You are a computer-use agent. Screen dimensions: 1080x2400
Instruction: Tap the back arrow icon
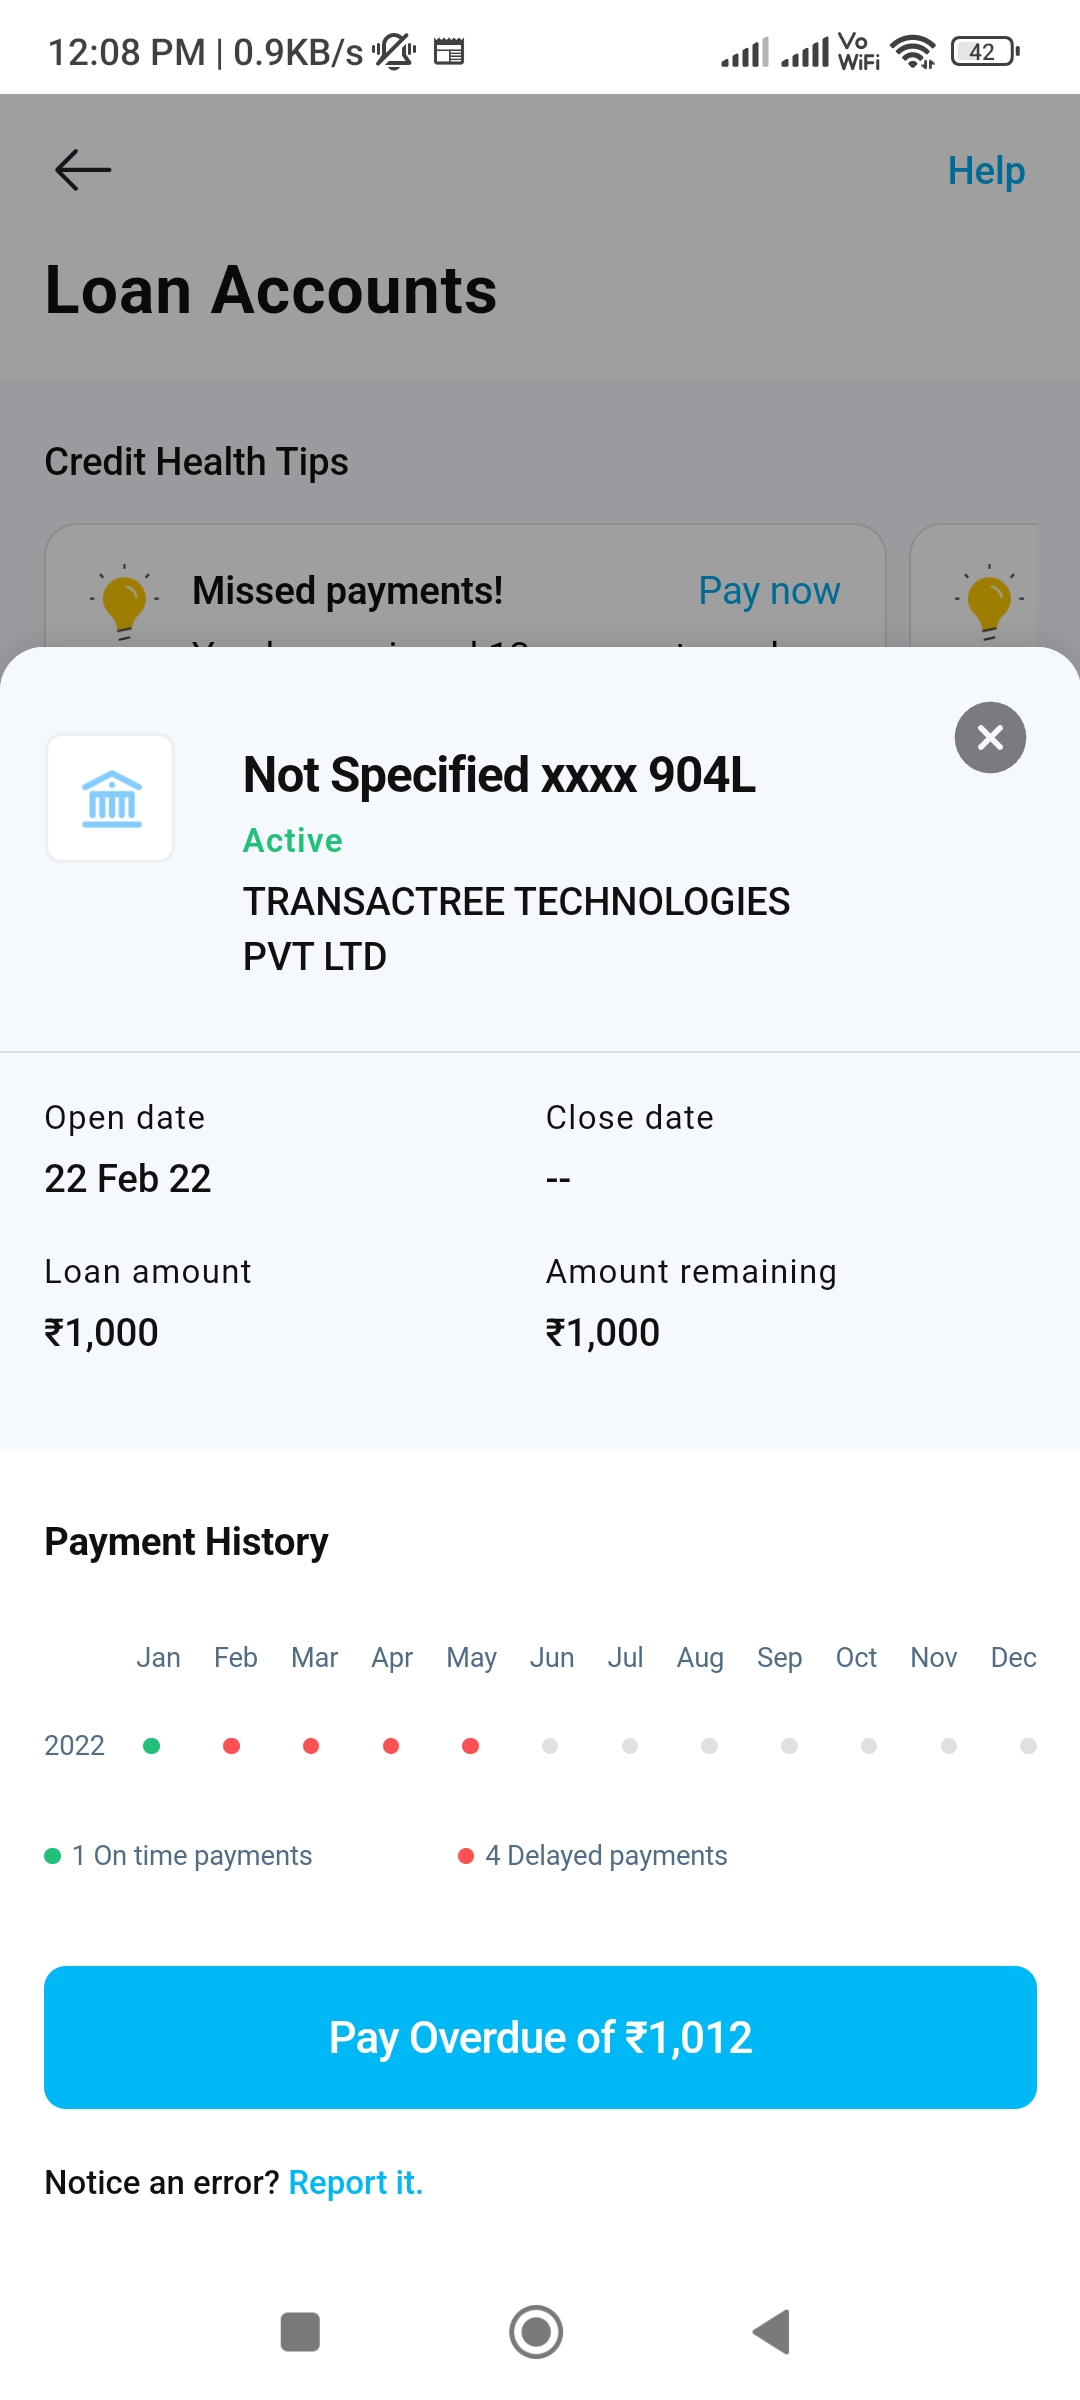click(x=83, y=170)
